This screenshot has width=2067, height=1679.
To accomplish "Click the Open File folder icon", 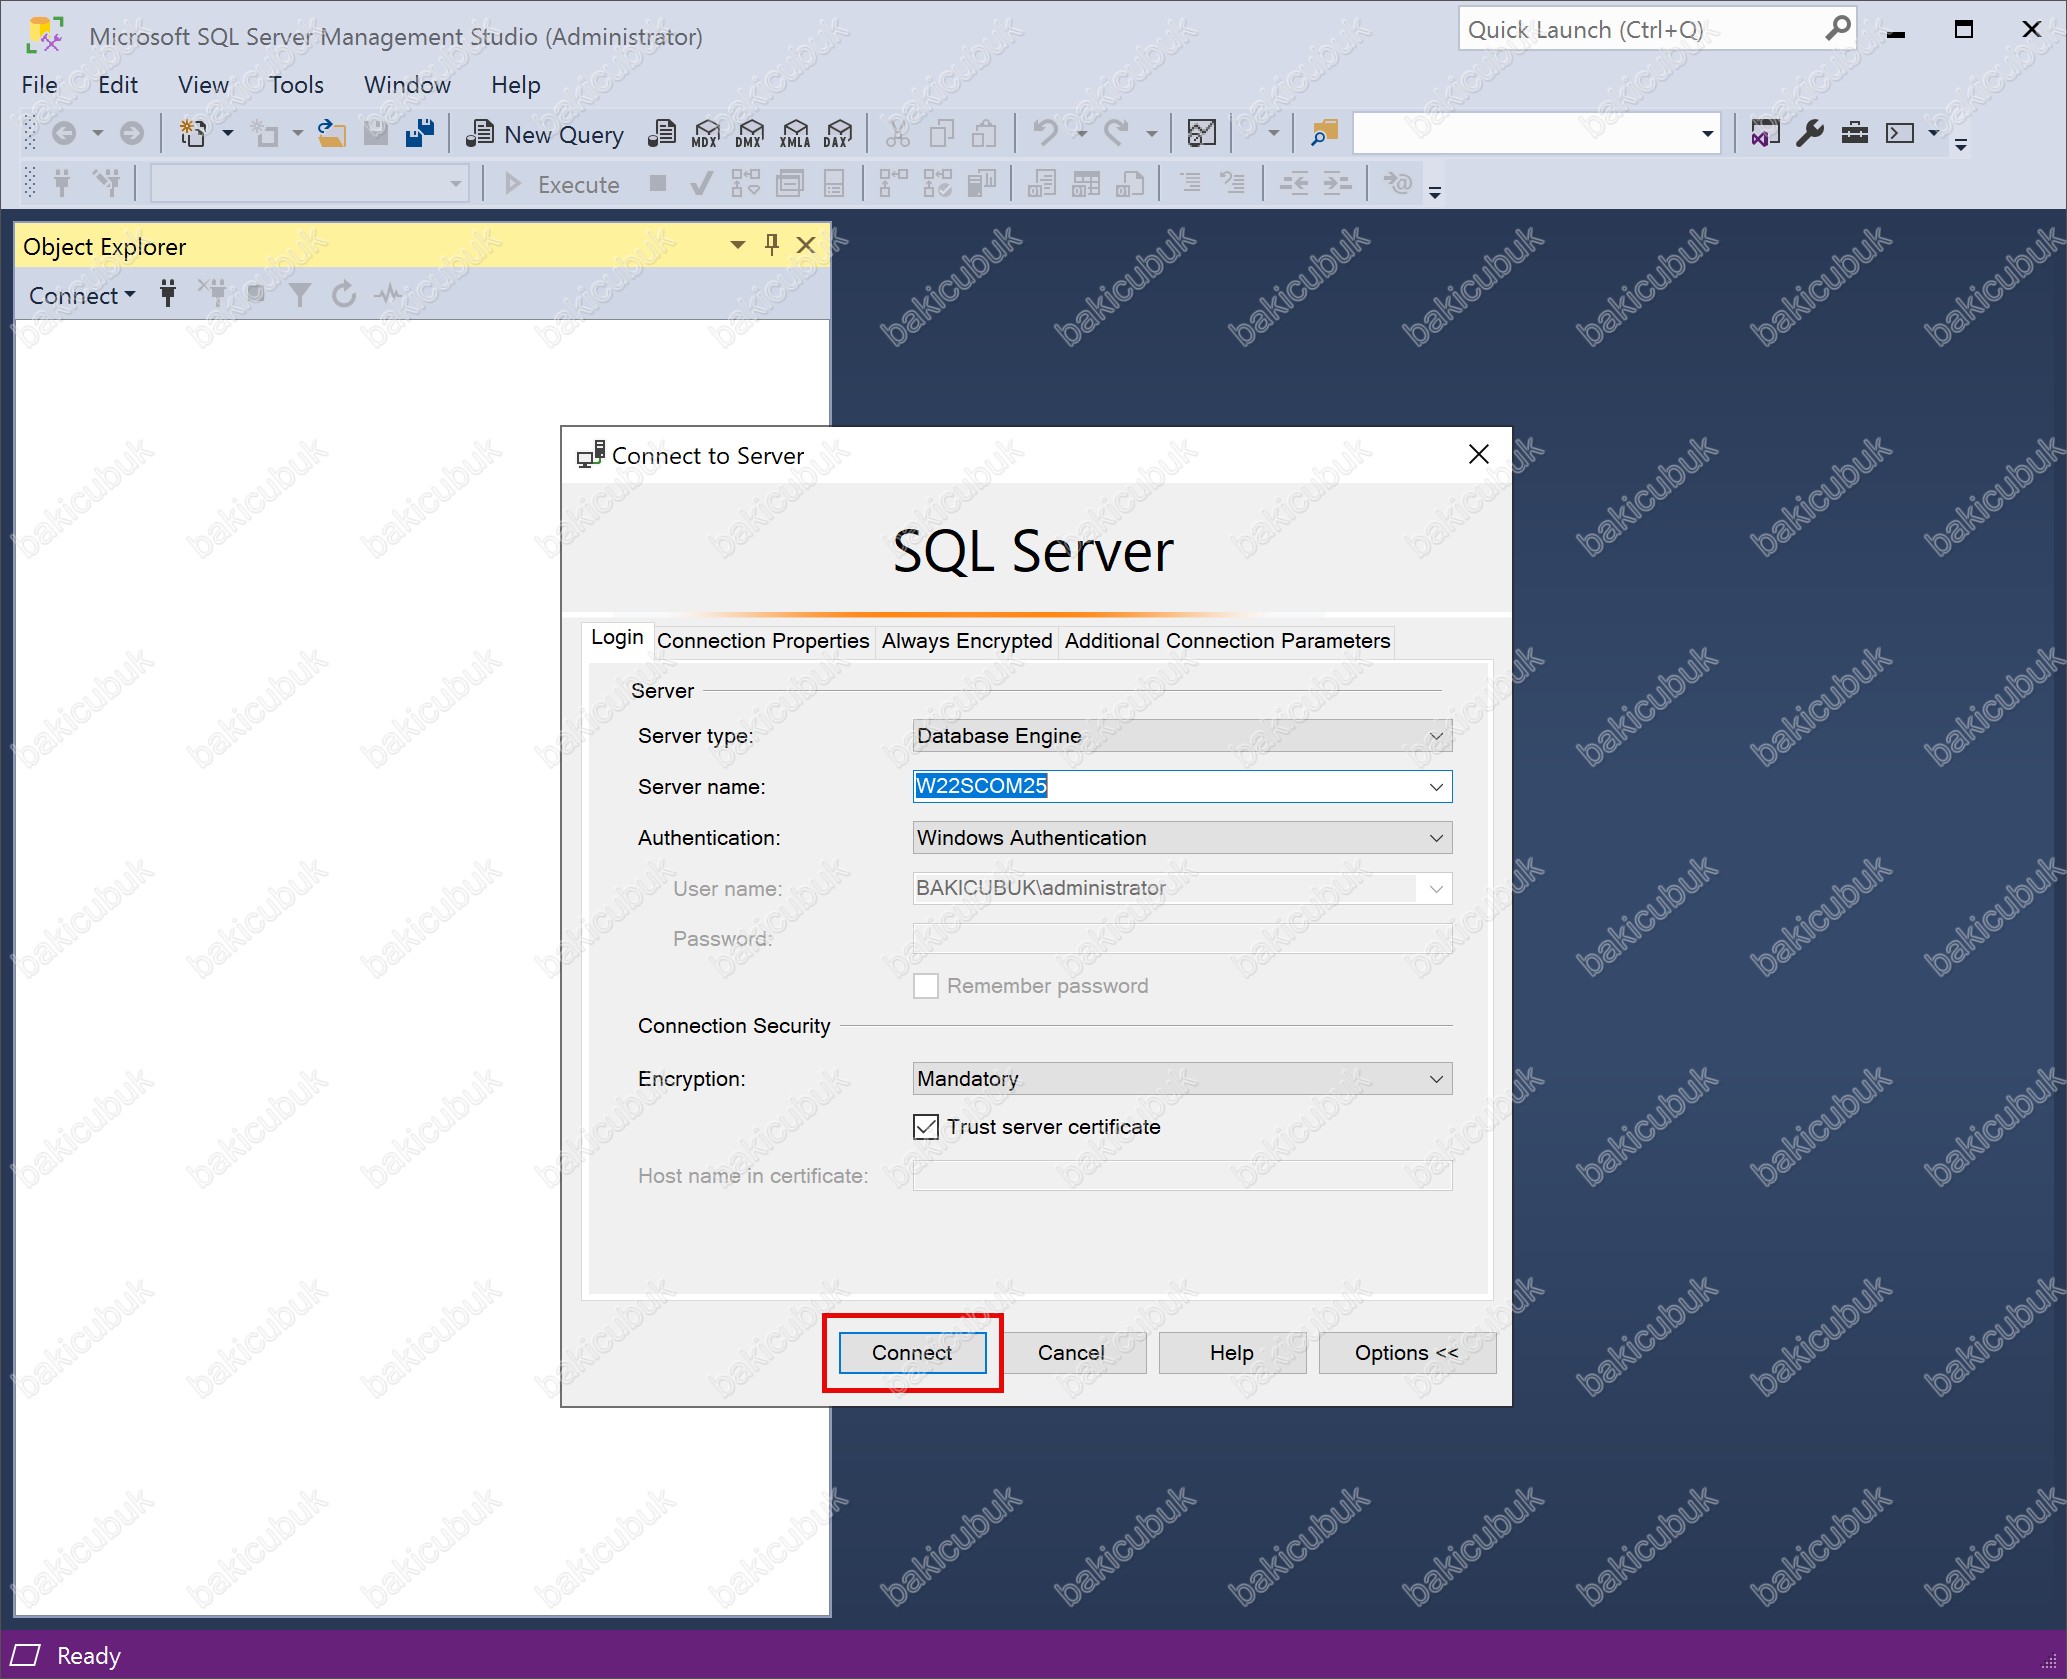I will [x=331, y=133].
